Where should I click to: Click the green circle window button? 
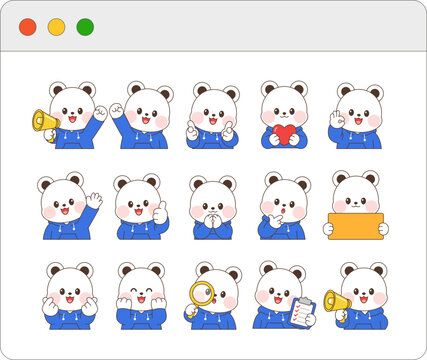pos(85,27)
